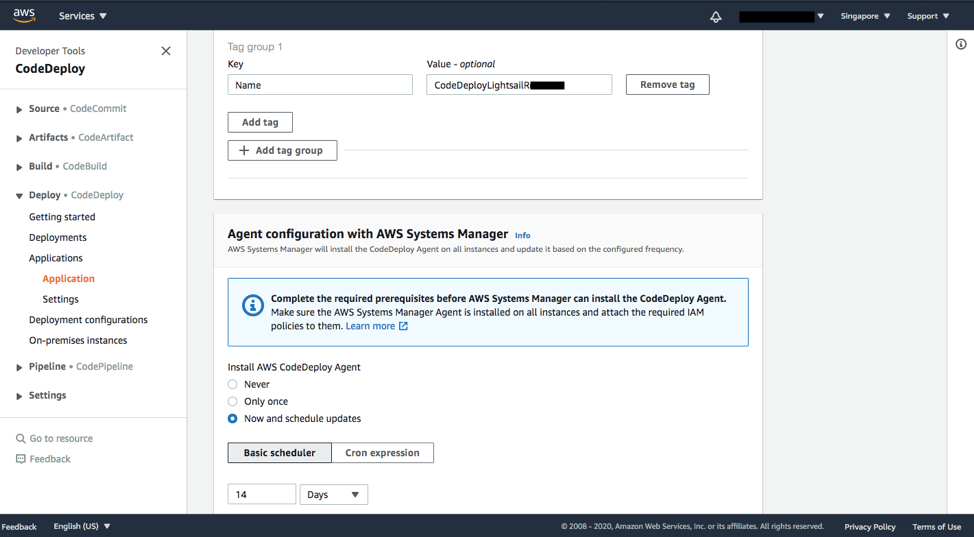Open the Services dropdown menu
The height and width of the screenshot is (537, 974).
click(x=83, y=16)
